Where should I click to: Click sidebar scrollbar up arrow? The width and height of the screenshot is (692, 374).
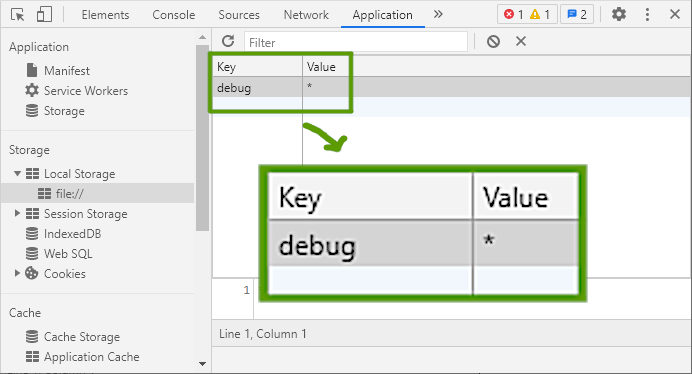[x=202, y=38]
